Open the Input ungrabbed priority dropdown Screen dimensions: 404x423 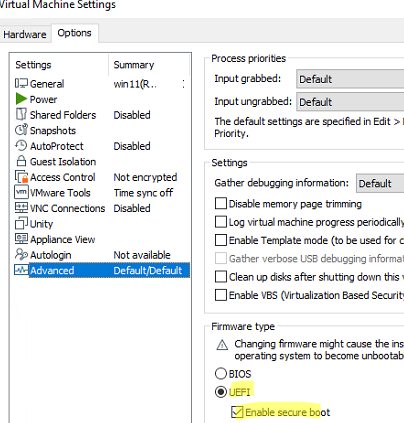point(350,102)
